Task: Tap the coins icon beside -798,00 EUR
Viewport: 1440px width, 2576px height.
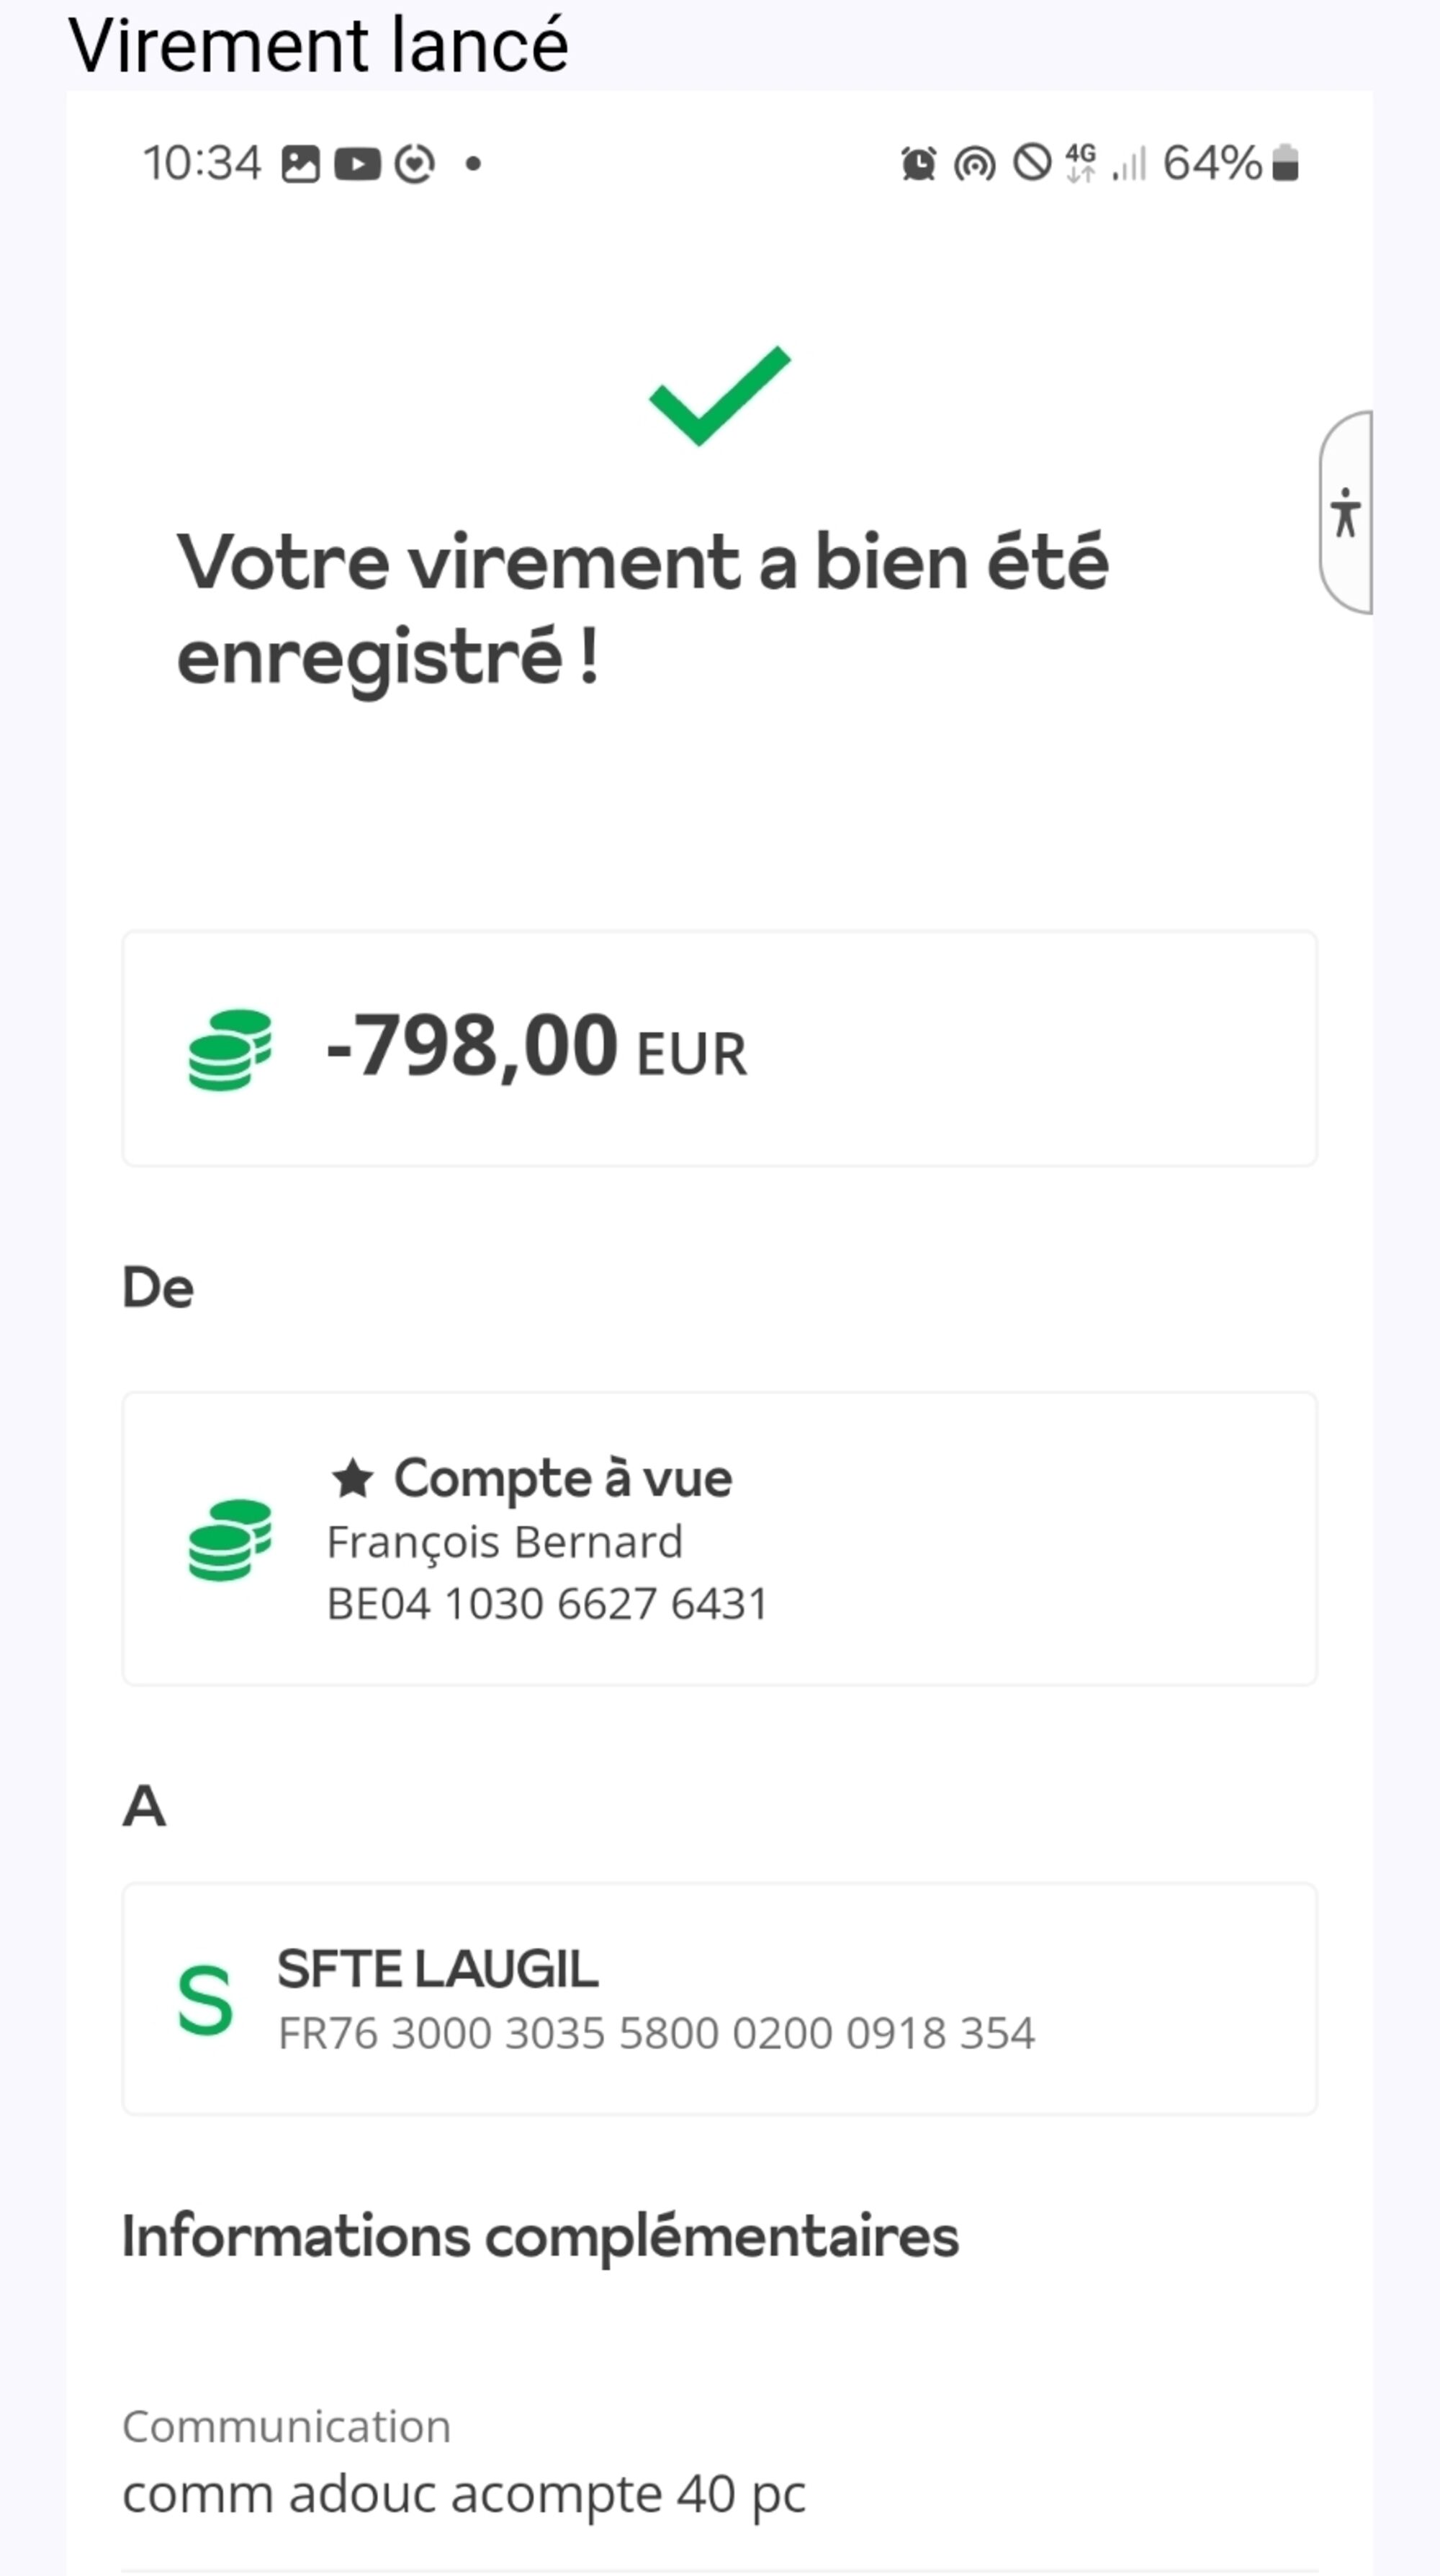Action: tap(230, 1049)
